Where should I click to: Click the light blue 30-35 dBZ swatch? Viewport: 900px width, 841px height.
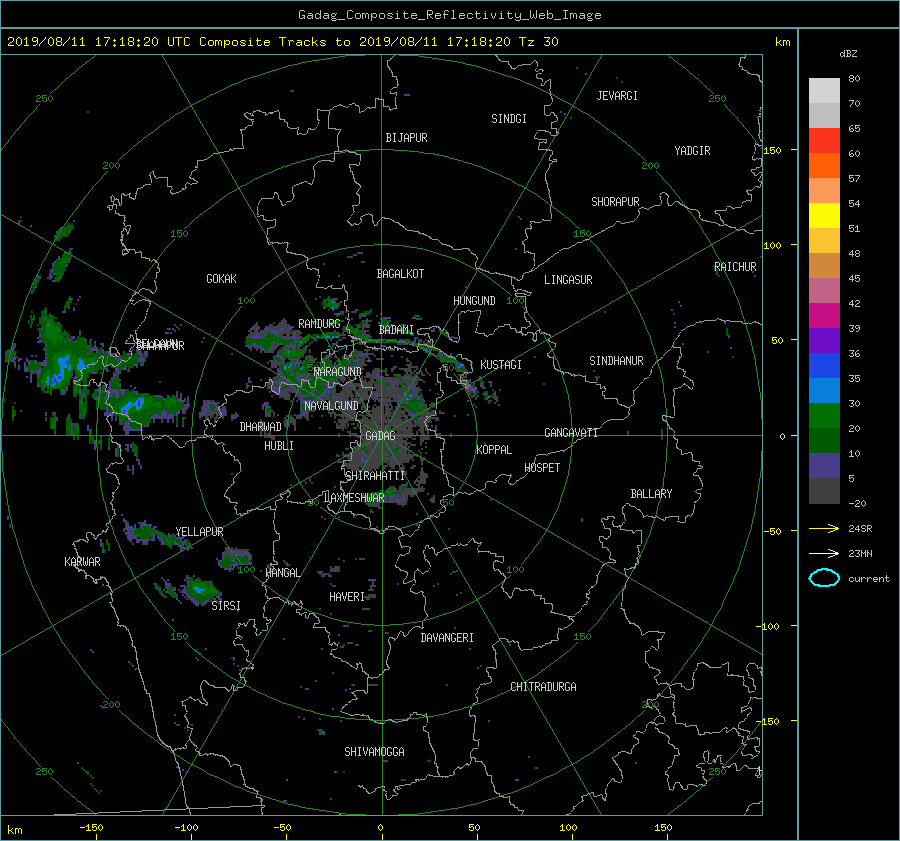coord(824,390)
